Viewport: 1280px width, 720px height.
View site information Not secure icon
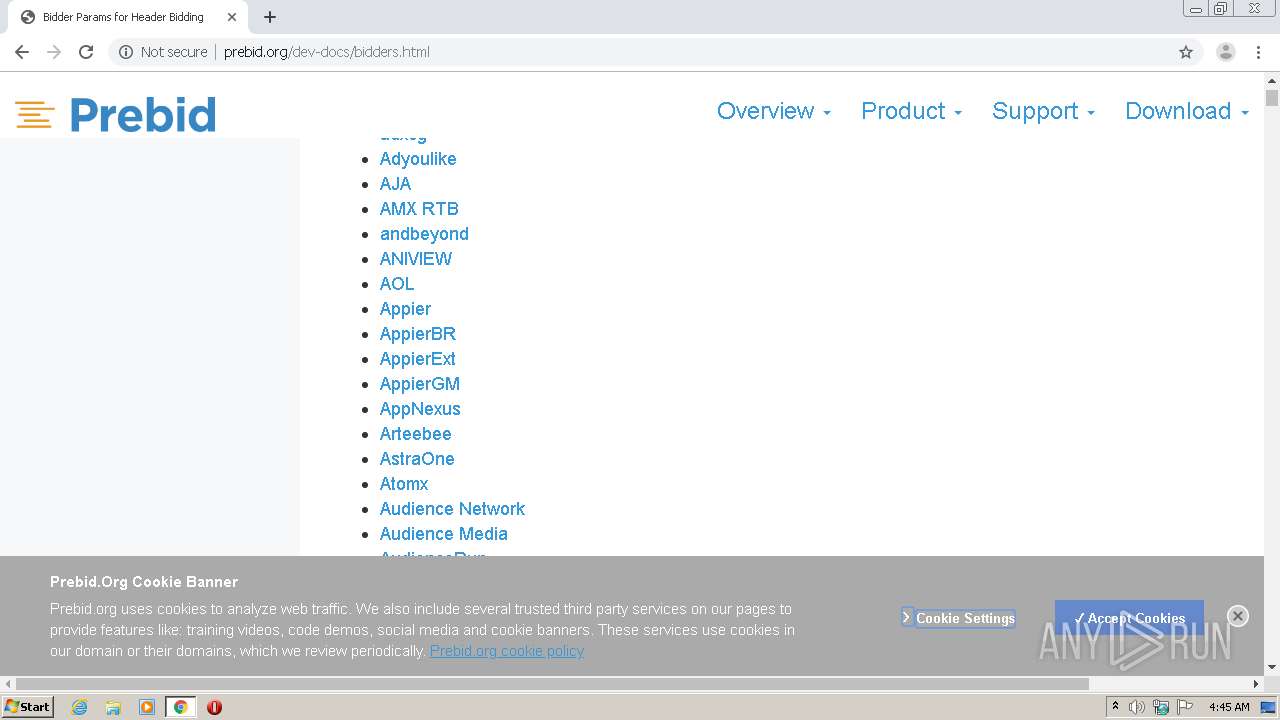pos(126,52)
